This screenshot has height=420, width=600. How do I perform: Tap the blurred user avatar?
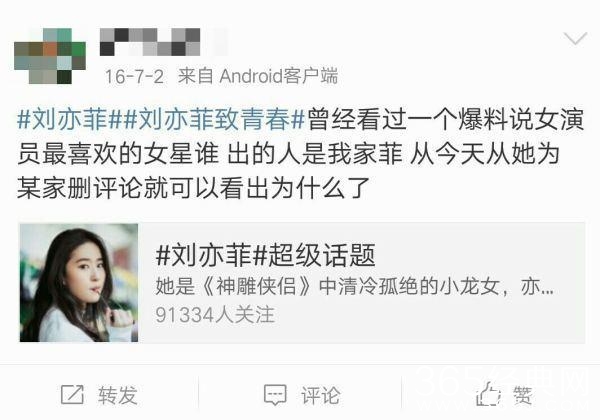50,56
